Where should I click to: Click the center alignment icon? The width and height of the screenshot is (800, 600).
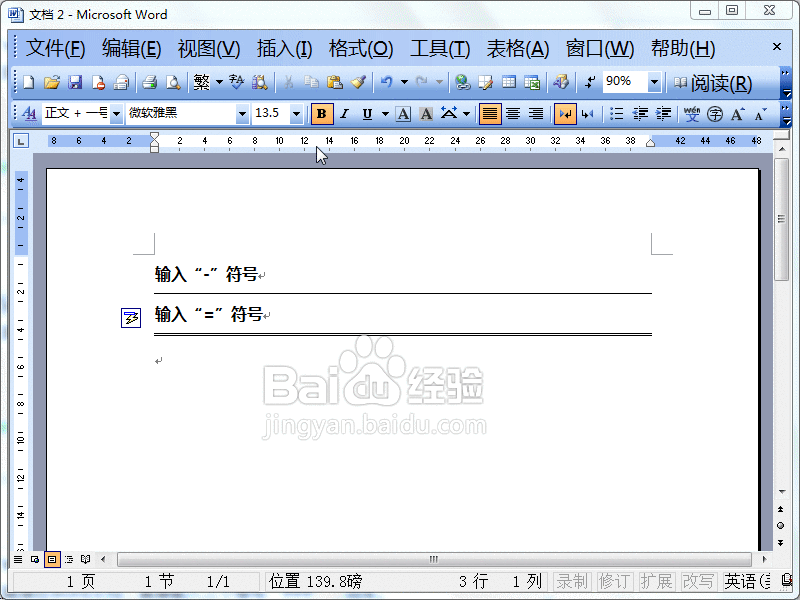click(x=513, y=114)
